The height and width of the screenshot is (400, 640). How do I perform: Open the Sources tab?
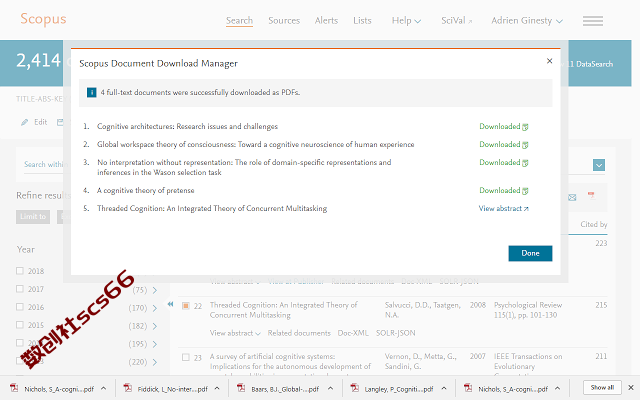(x=284, y=20)
